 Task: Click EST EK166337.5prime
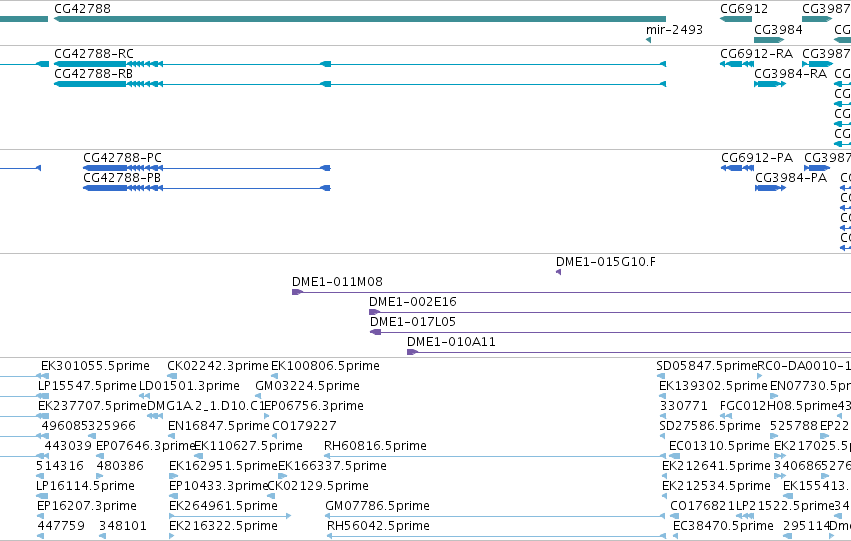pyautogui.click(x=283, y=476)
